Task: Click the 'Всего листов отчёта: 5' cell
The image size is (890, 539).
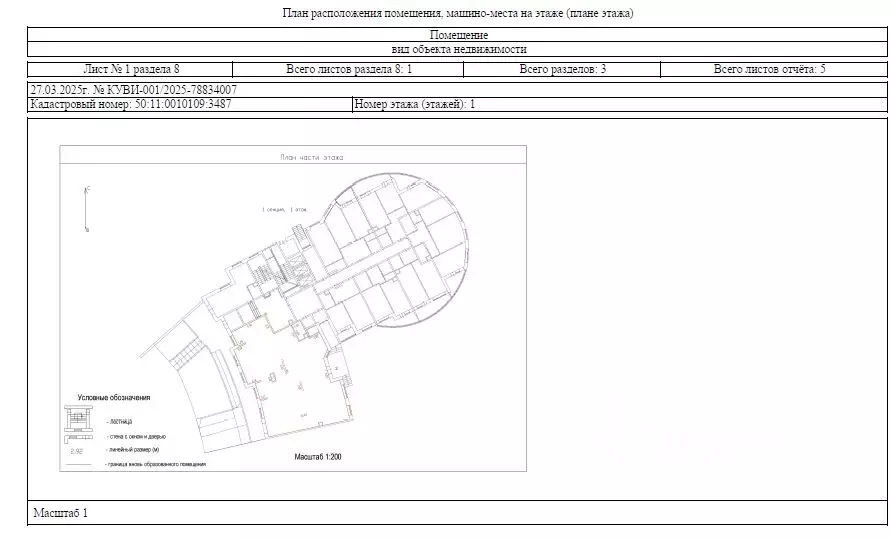Action: (768, 69)
